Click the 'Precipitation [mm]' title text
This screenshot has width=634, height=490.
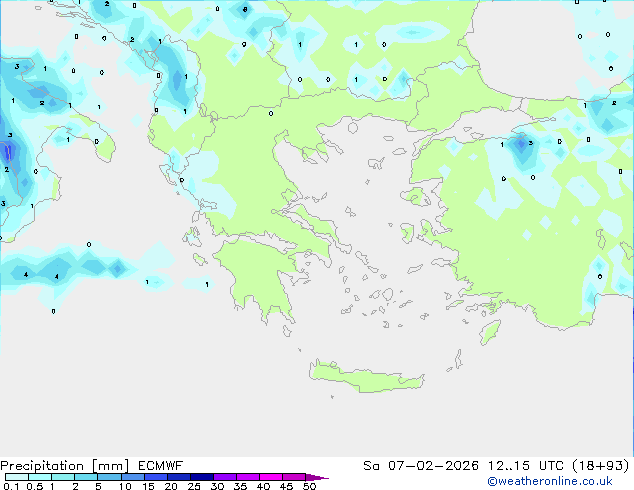[x=65, y=466]
